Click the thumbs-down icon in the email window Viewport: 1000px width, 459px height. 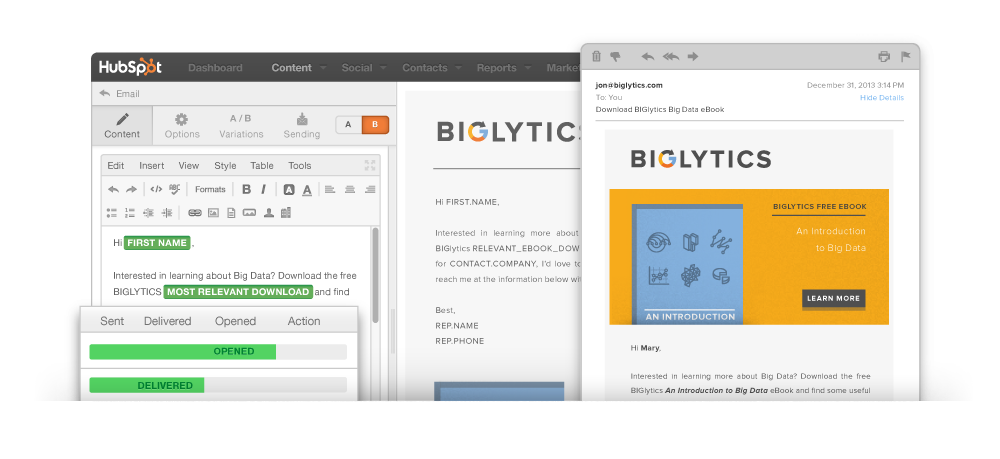point(615,57)
